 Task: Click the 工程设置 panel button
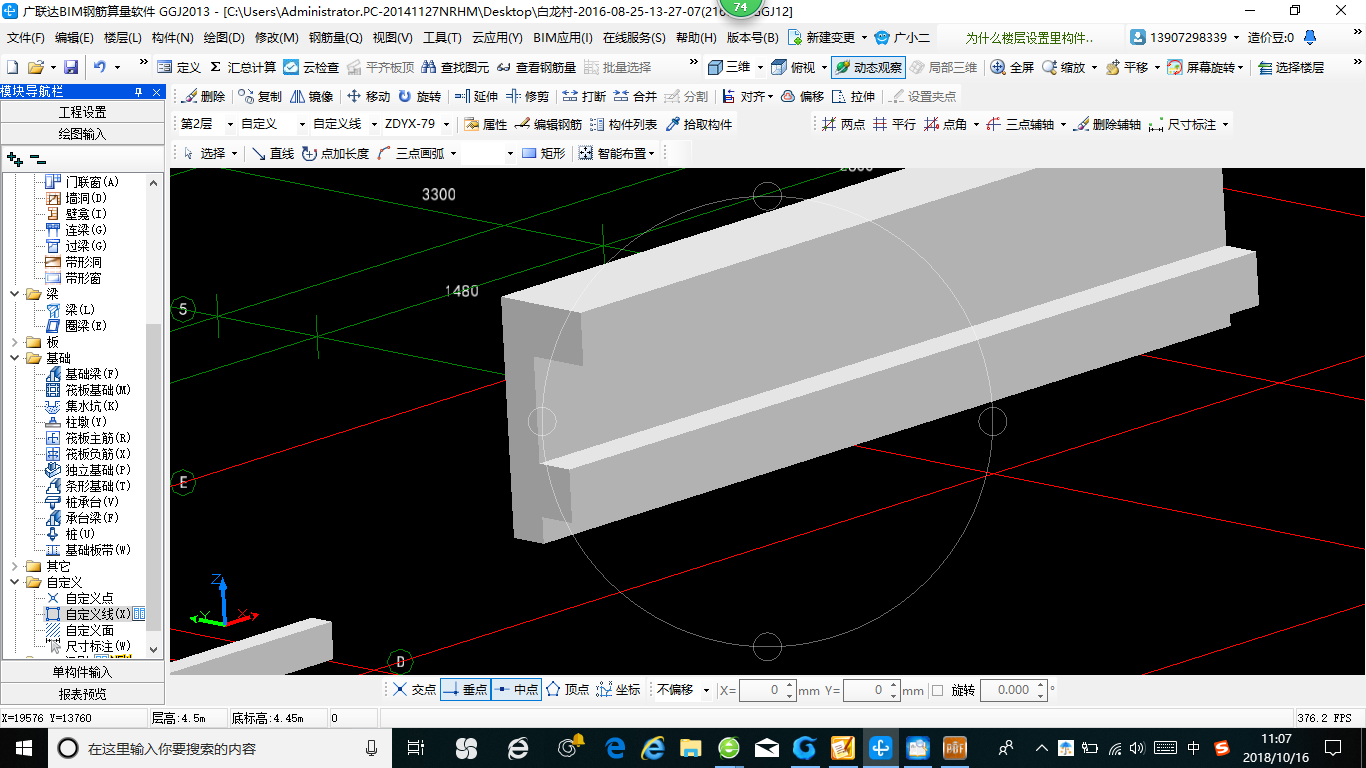[x=82, y=112]
